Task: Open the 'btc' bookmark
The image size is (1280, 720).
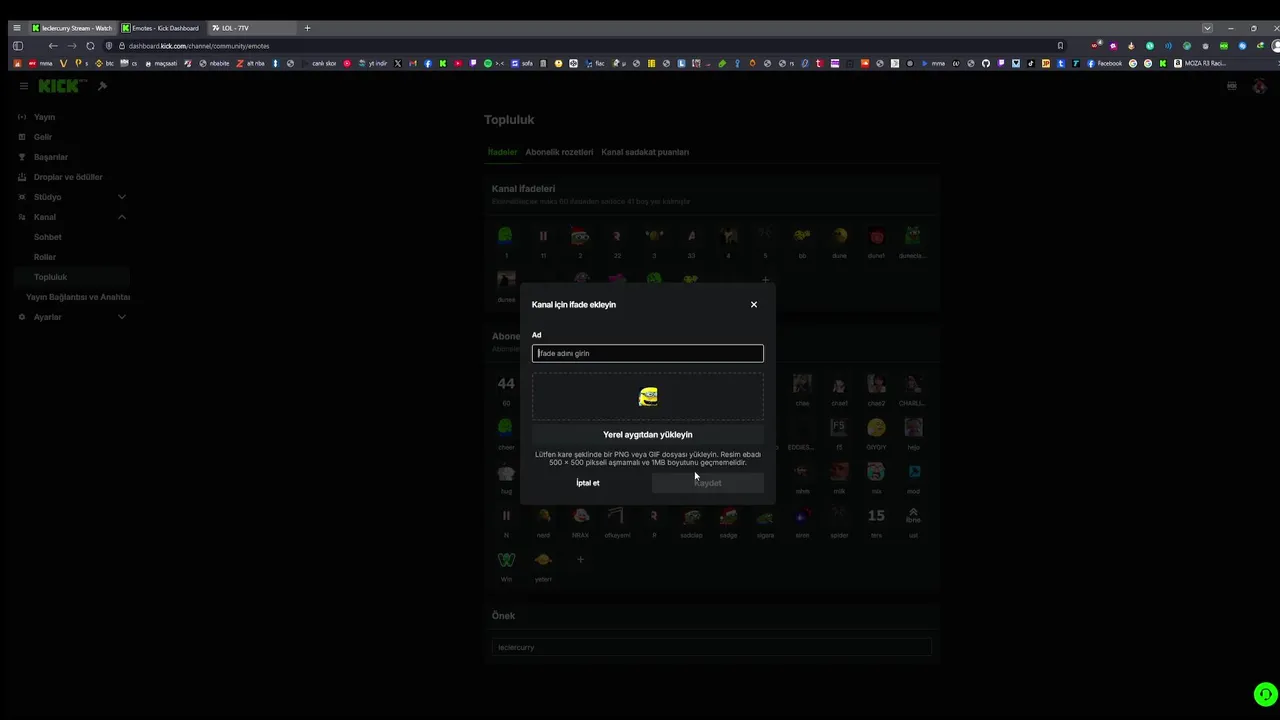Action: (x=104, y=63)
